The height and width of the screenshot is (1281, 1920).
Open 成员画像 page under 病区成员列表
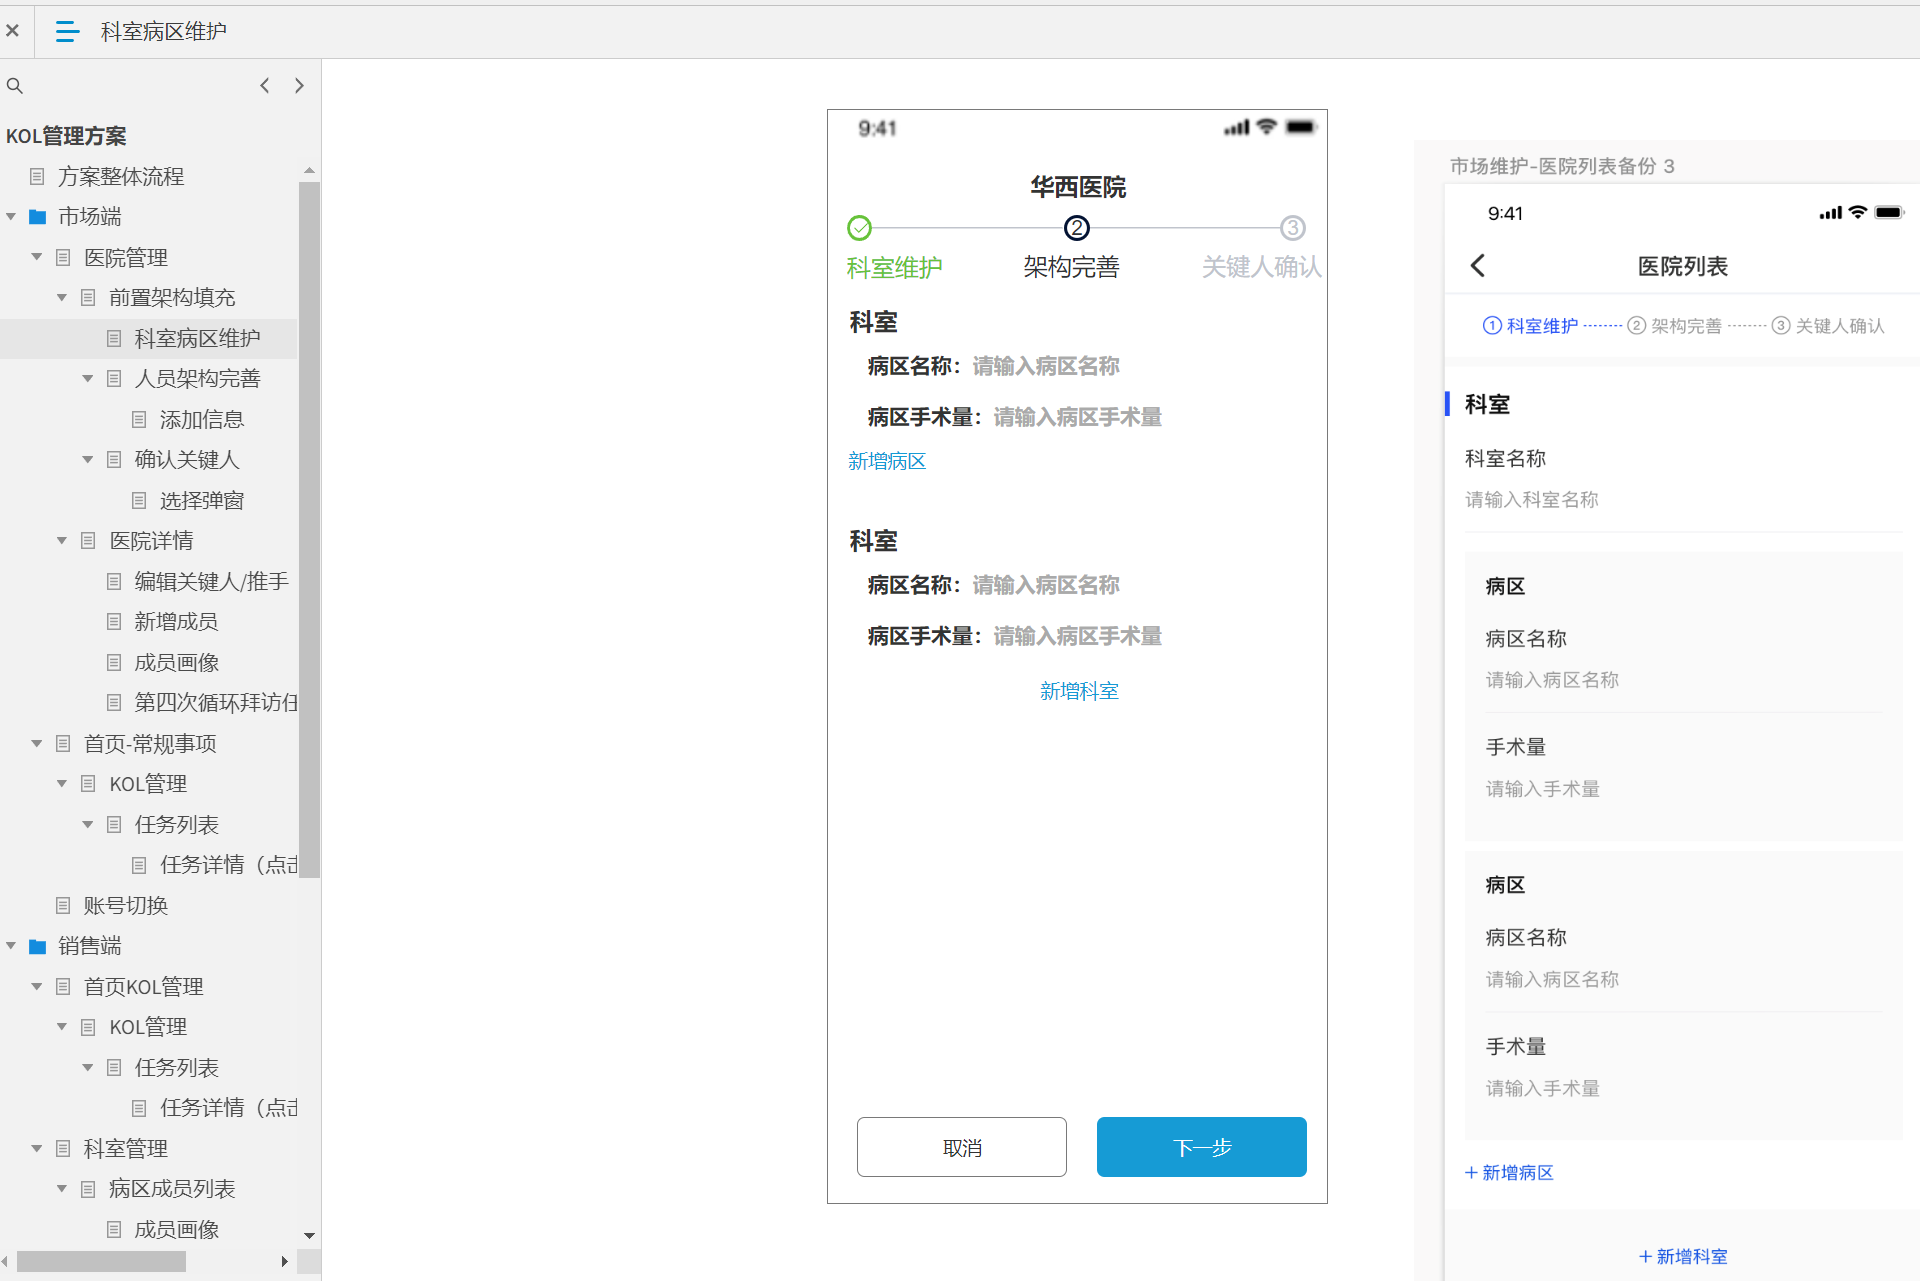point(176,1230)
